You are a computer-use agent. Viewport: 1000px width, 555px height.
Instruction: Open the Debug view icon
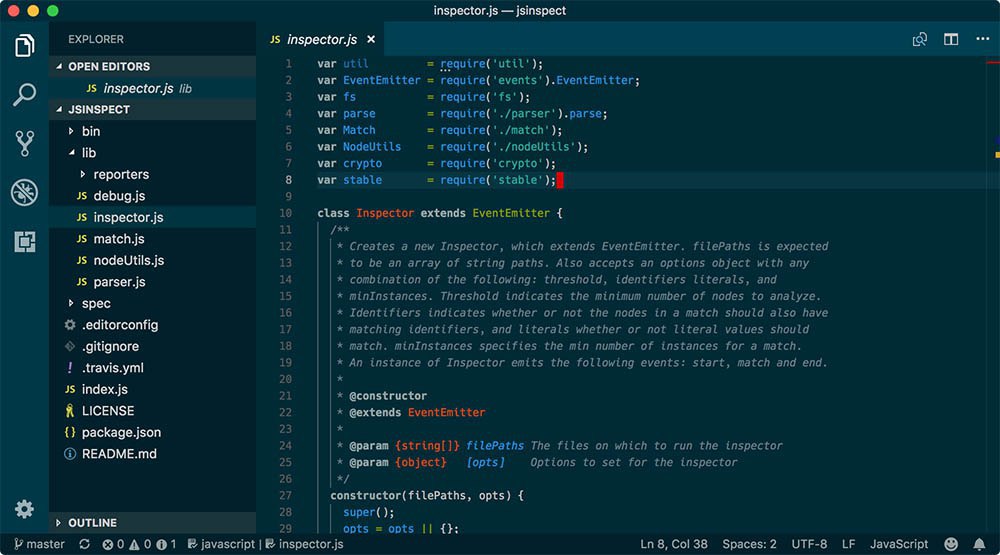25,192
